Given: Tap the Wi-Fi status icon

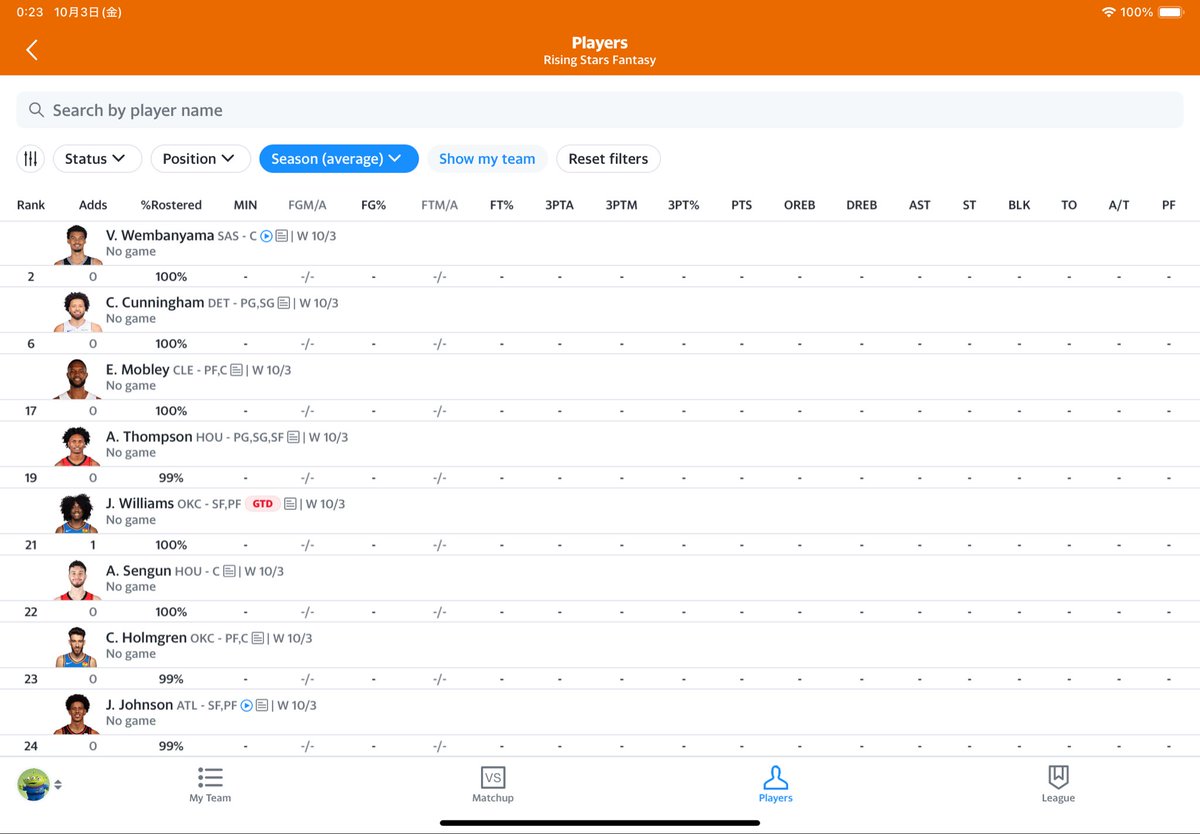Looking at the screenshot, I should (1108, 12).
